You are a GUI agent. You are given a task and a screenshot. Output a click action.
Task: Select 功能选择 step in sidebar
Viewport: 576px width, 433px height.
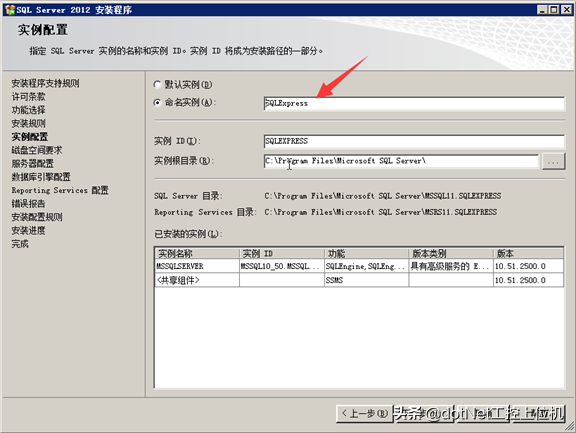28,110
